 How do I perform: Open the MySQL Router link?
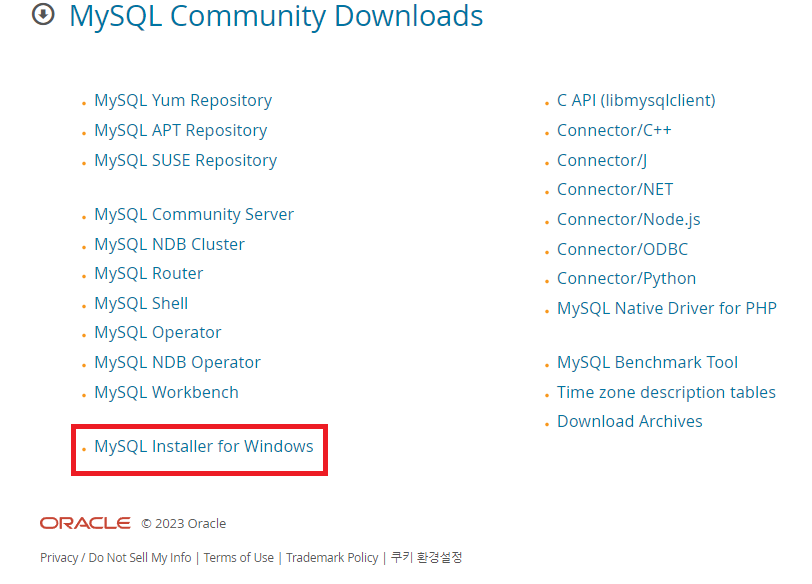point(149,273)
